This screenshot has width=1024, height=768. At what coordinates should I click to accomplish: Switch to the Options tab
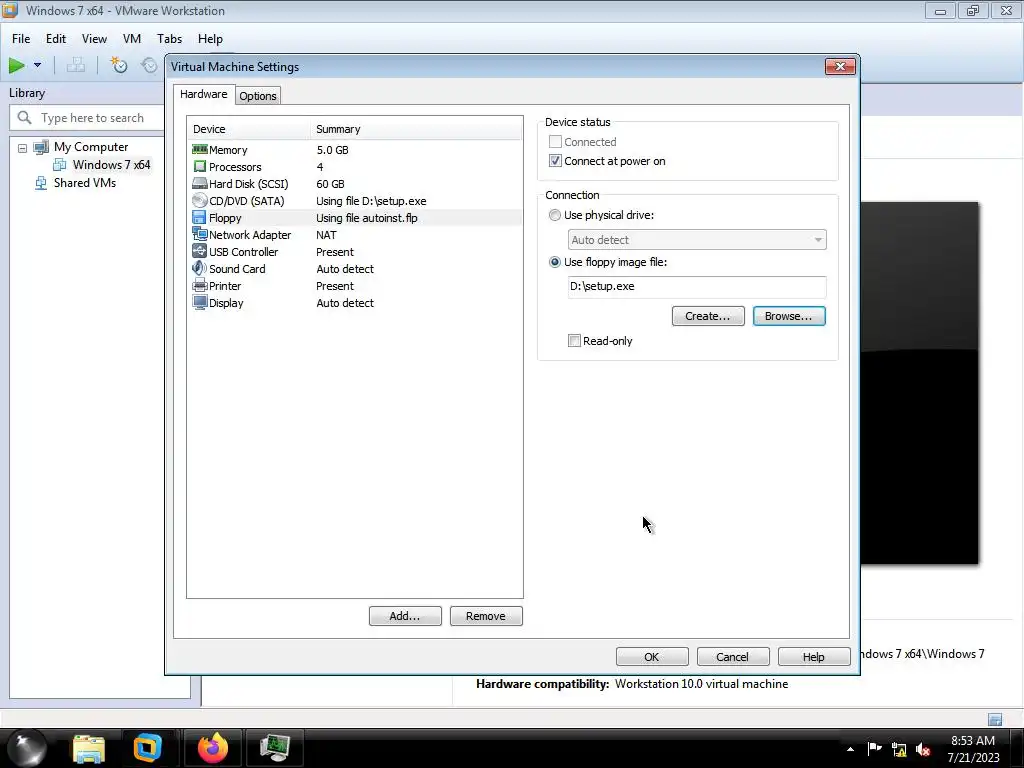(258, 96)
